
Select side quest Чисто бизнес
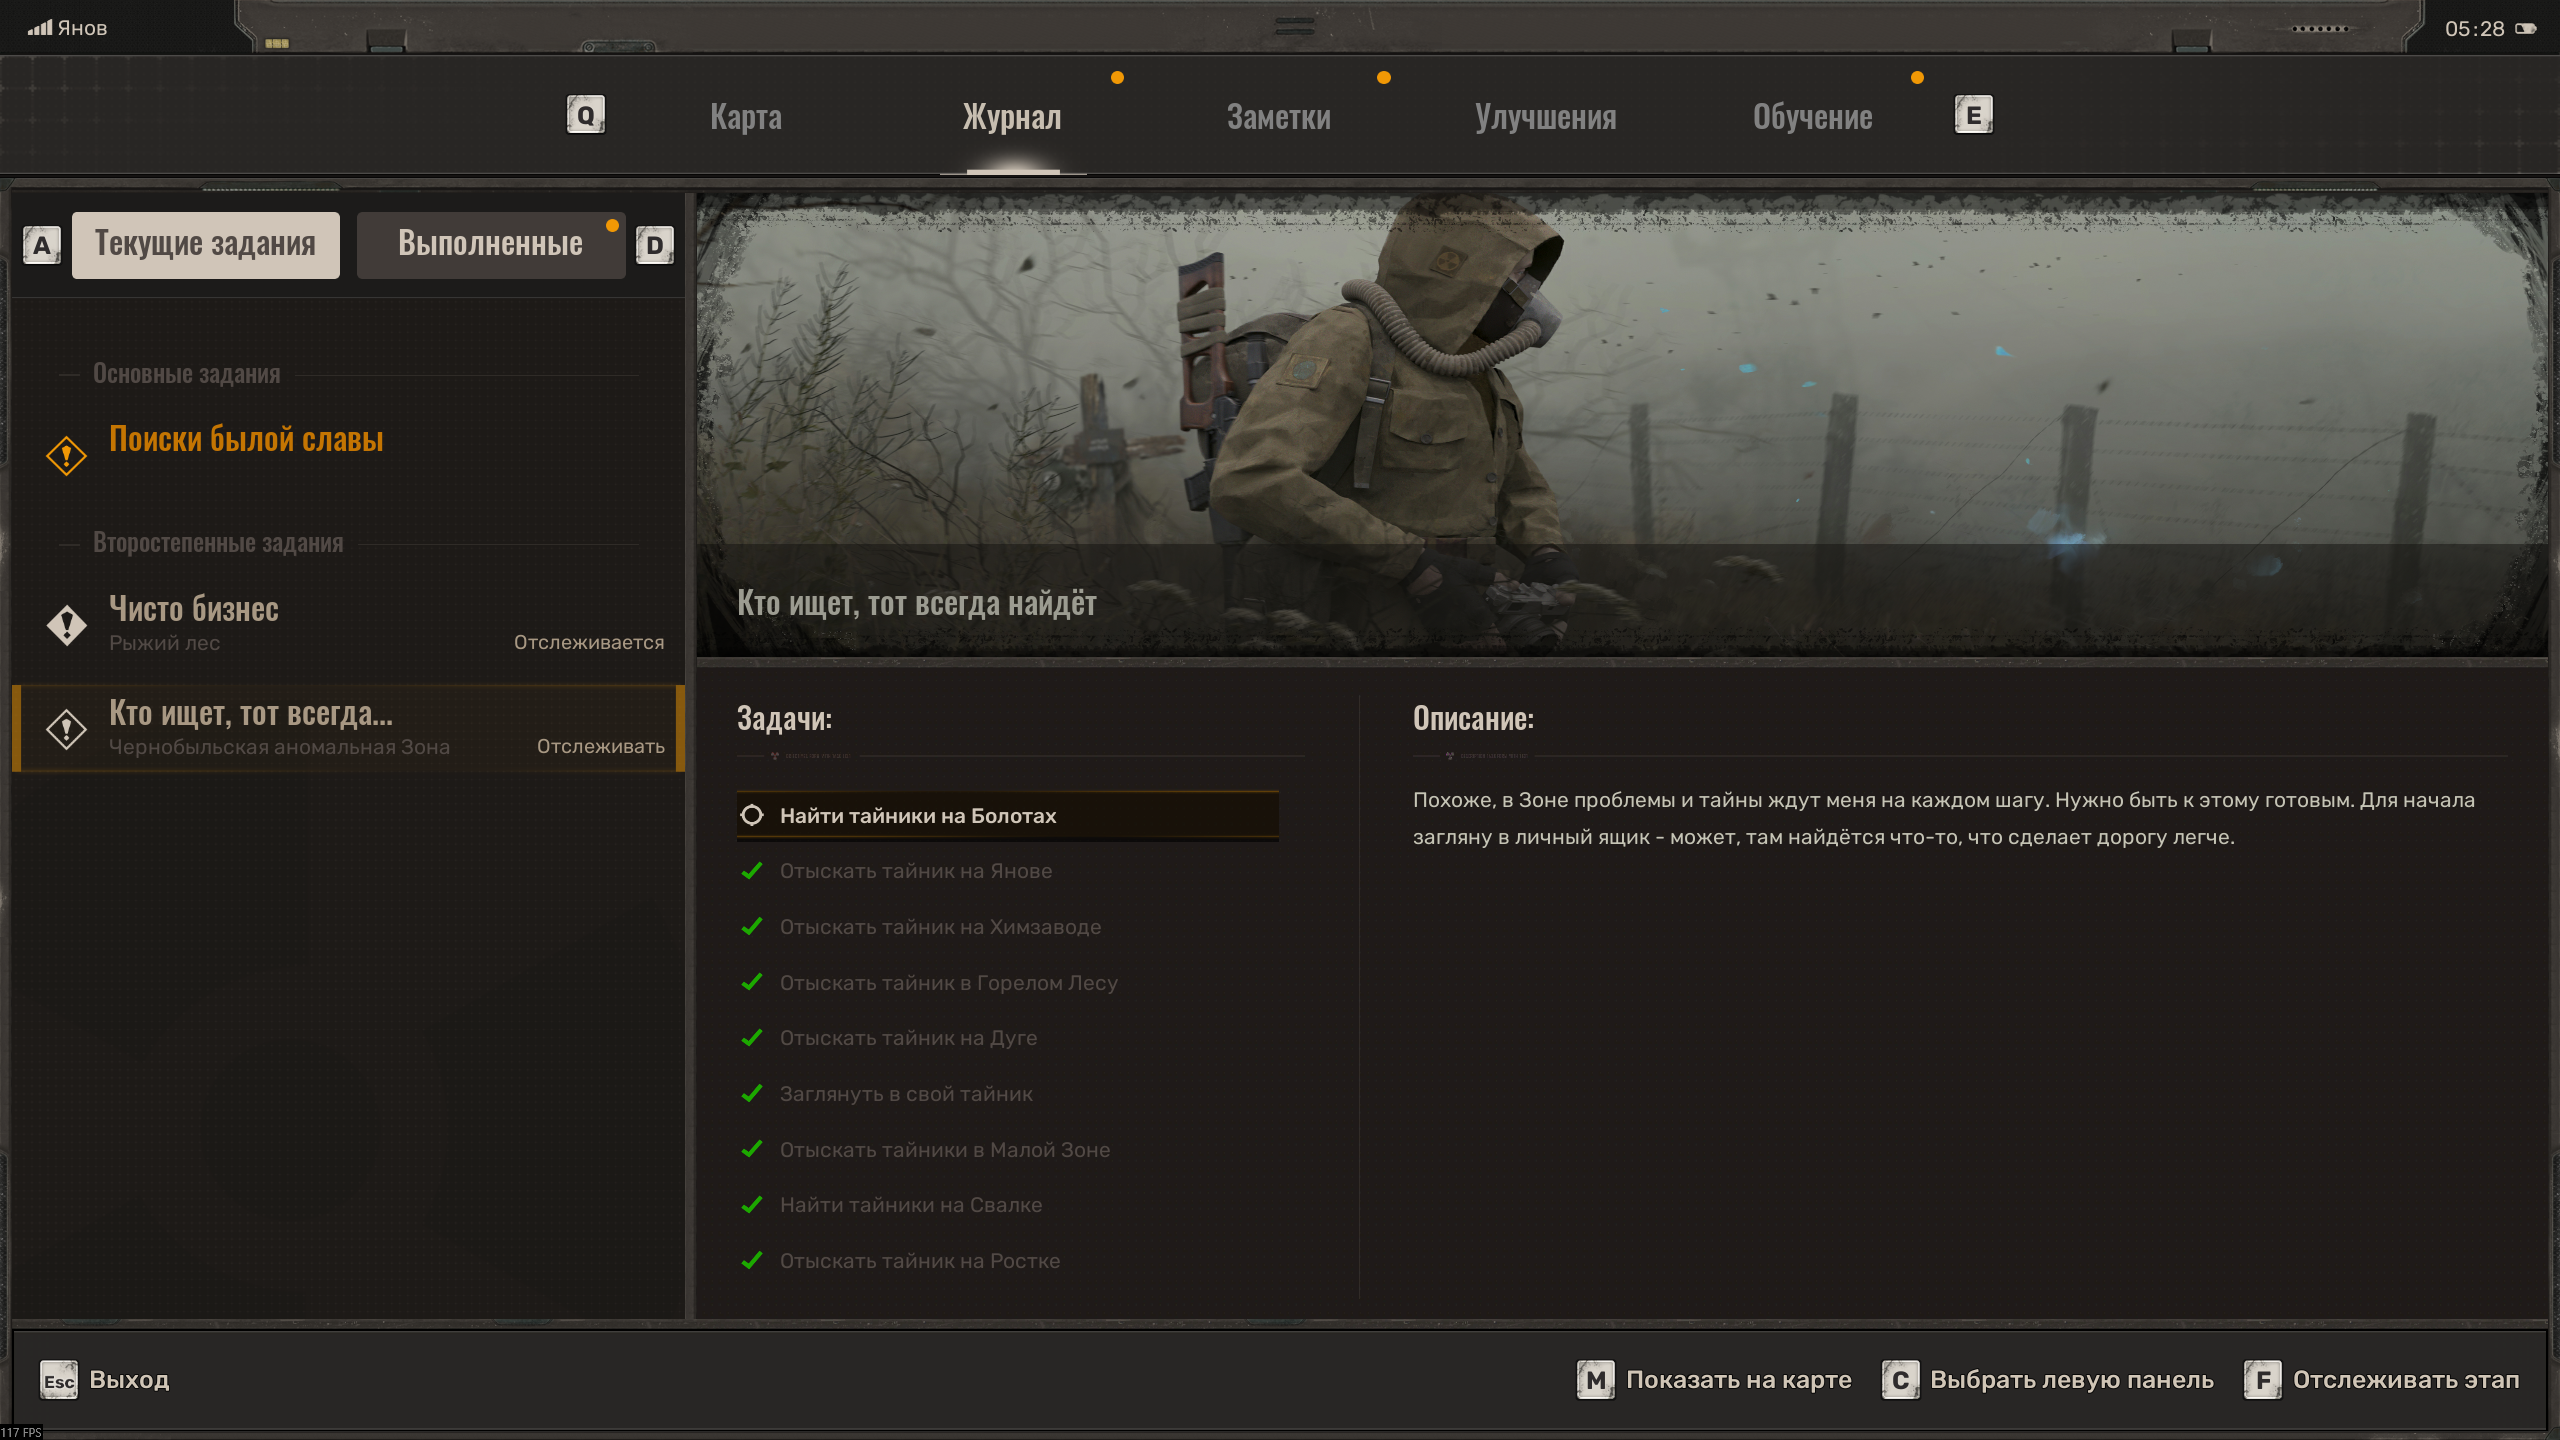click(x=194, y=609)
